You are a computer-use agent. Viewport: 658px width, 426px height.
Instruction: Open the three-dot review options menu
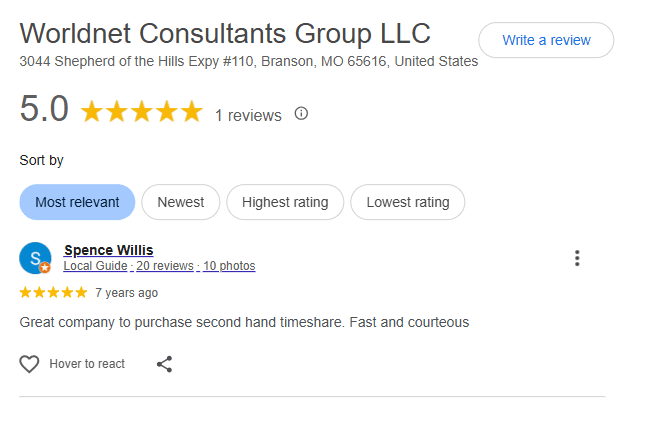coord(577,258)
